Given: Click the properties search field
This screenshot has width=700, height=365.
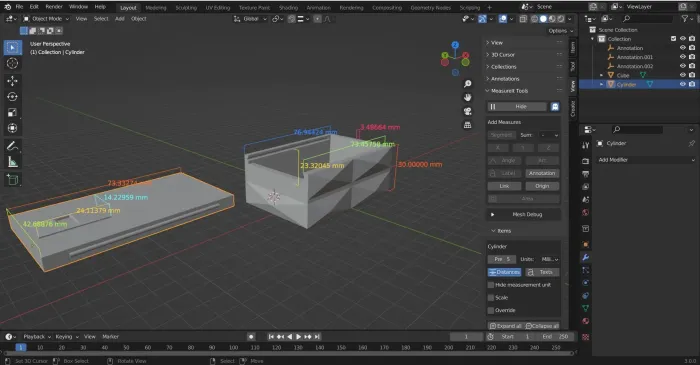Looking at the screenshot, I should click(x=637, y=129).
